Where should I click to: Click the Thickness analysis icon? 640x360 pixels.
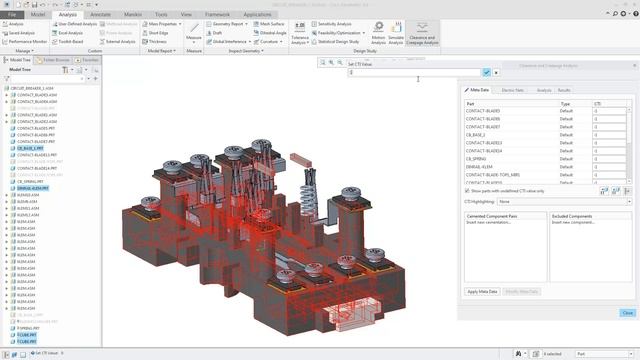pos(145,42)
